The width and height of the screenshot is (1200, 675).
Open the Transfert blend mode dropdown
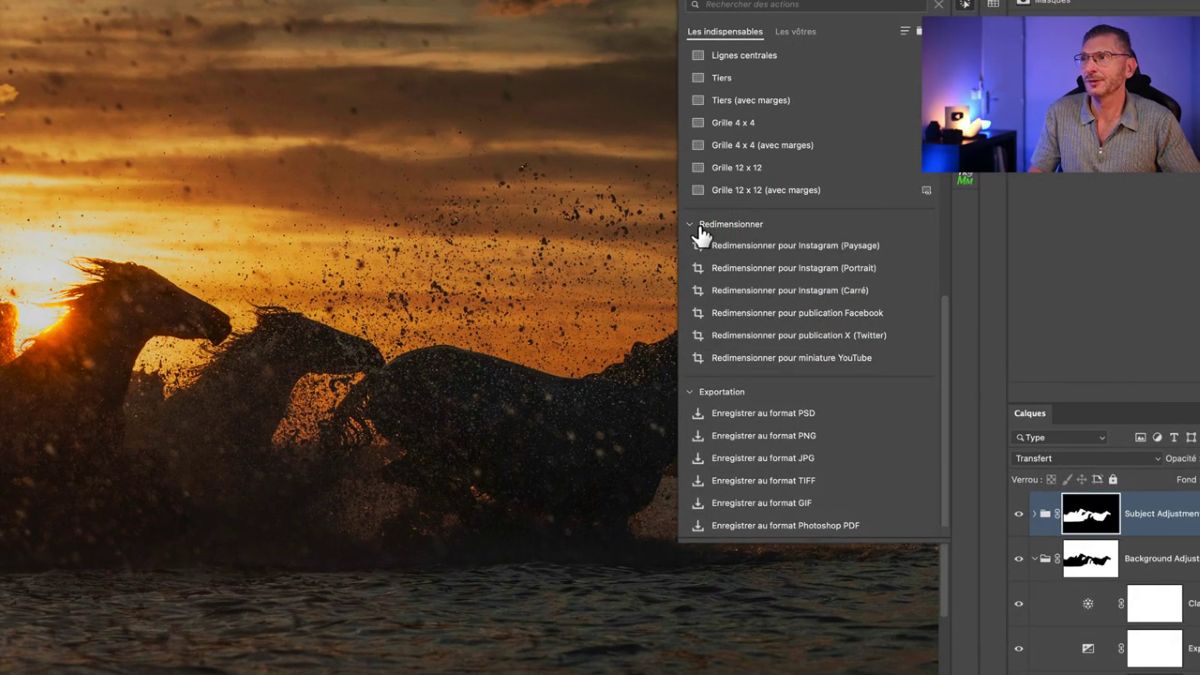pyautogui.click(x=1087, y=459)
